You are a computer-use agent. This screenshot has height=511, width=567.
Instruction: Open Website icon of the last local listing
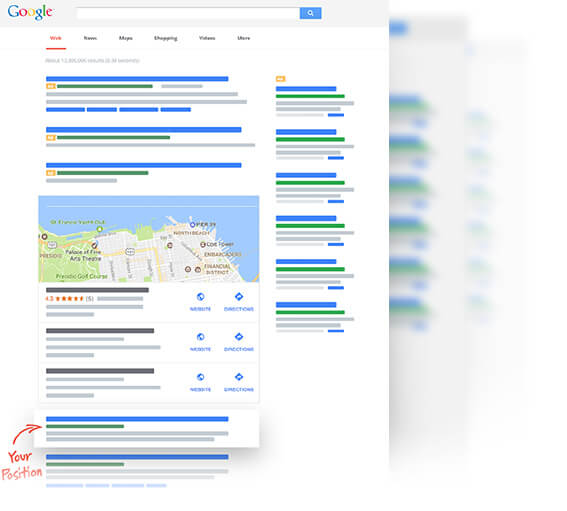(200, 377)
